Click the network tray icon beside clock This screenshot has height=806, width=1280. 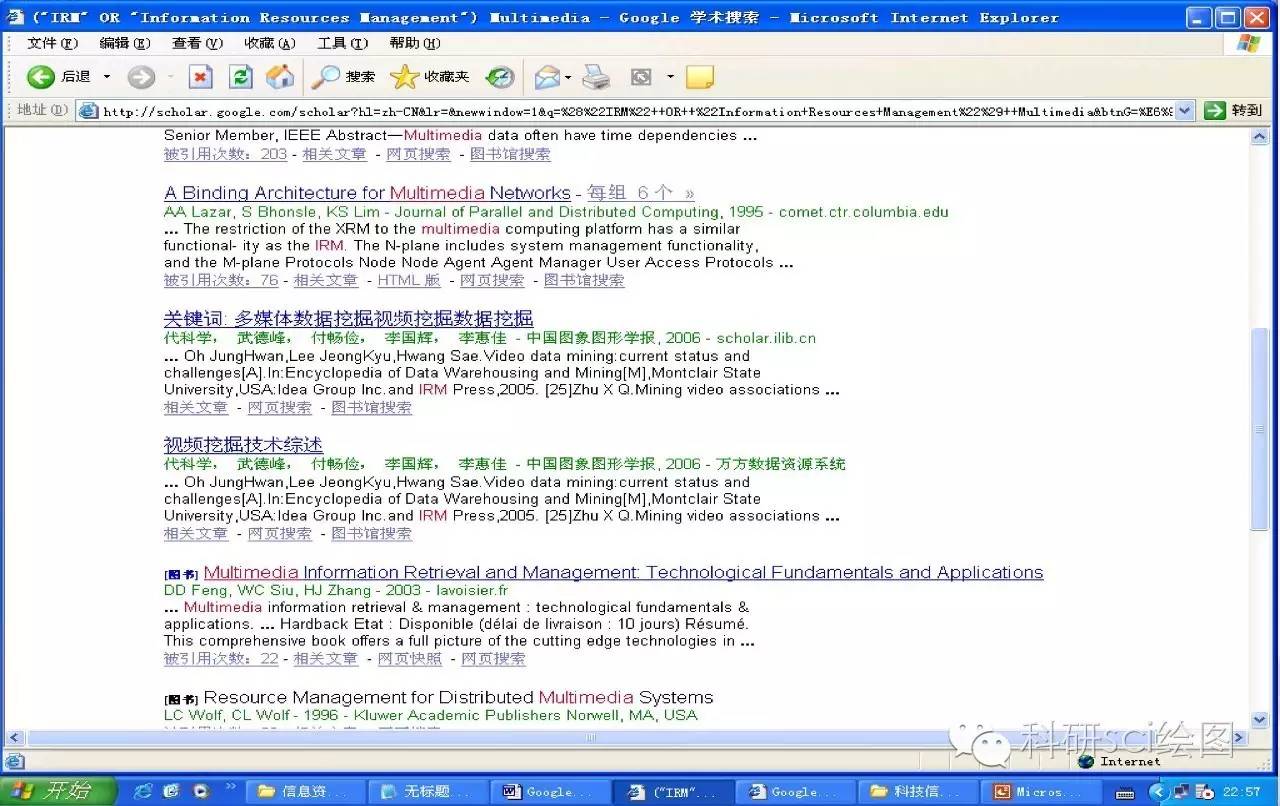1181,792
